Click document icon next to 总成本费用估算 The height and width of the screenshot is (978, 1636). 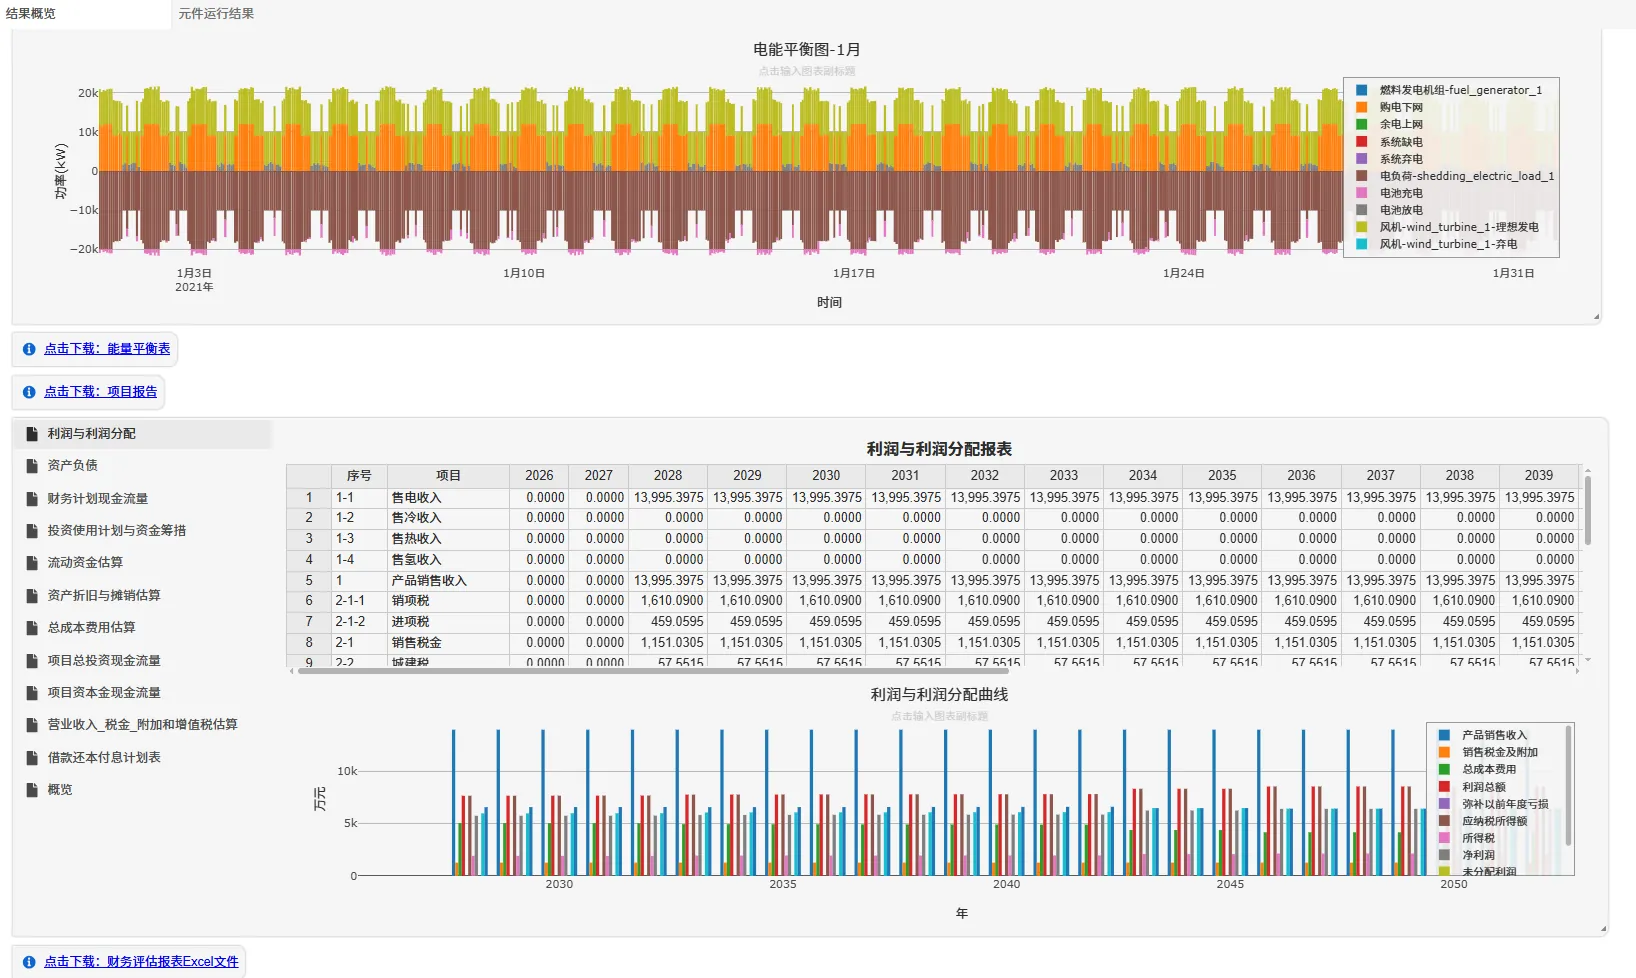click(32, 628)
